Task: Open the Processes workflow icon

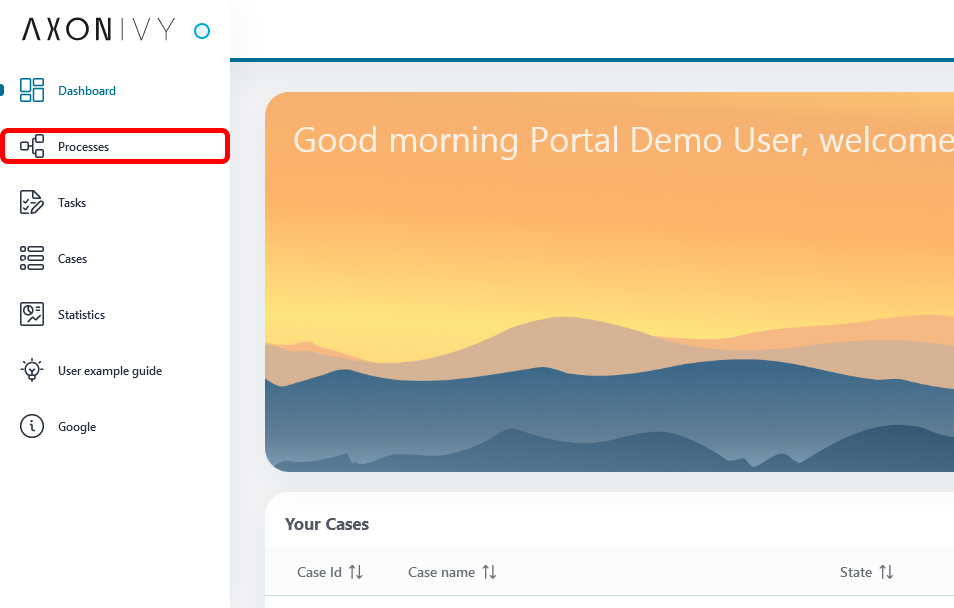Action: point(32,146)
